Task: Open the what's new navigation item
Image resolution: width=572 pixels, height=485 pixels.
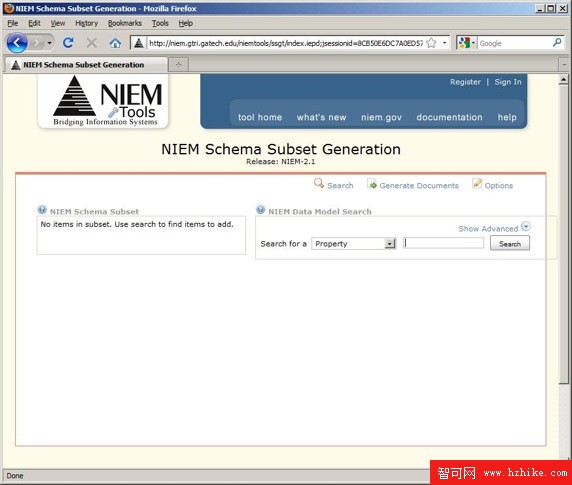Action: (x=321, y=117)
